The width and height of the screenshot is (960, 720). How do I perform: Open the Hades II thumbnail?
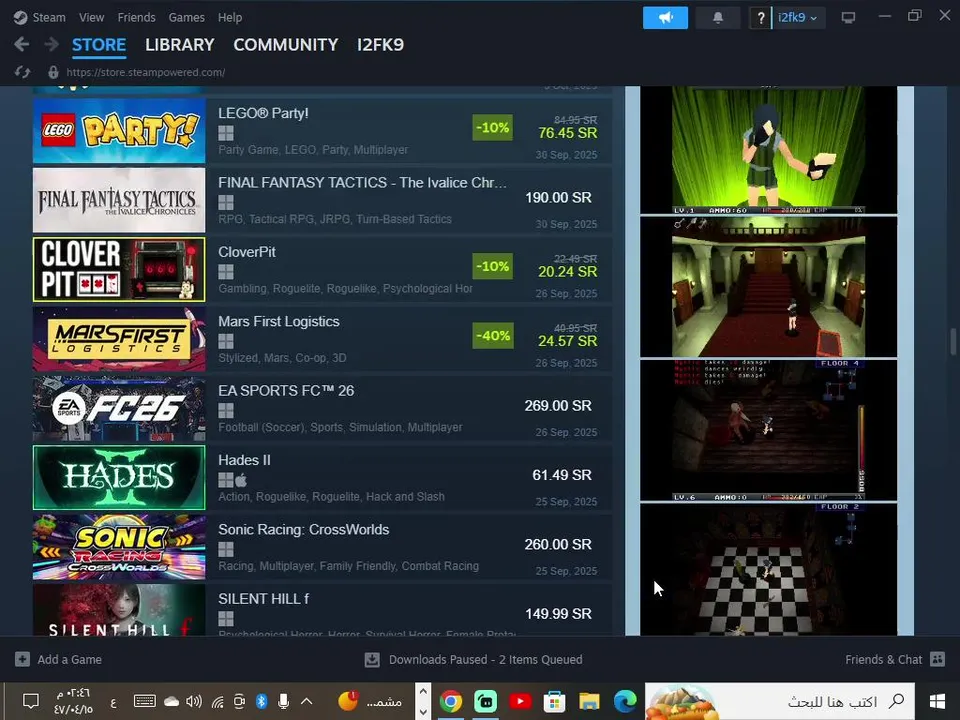click(119, 478)
